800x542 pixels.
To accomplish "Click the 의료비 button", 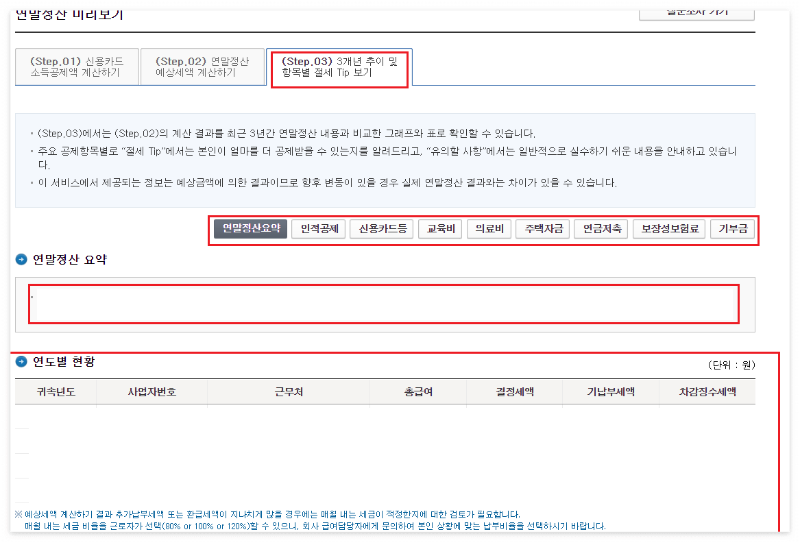I will (x=489, y=229).
